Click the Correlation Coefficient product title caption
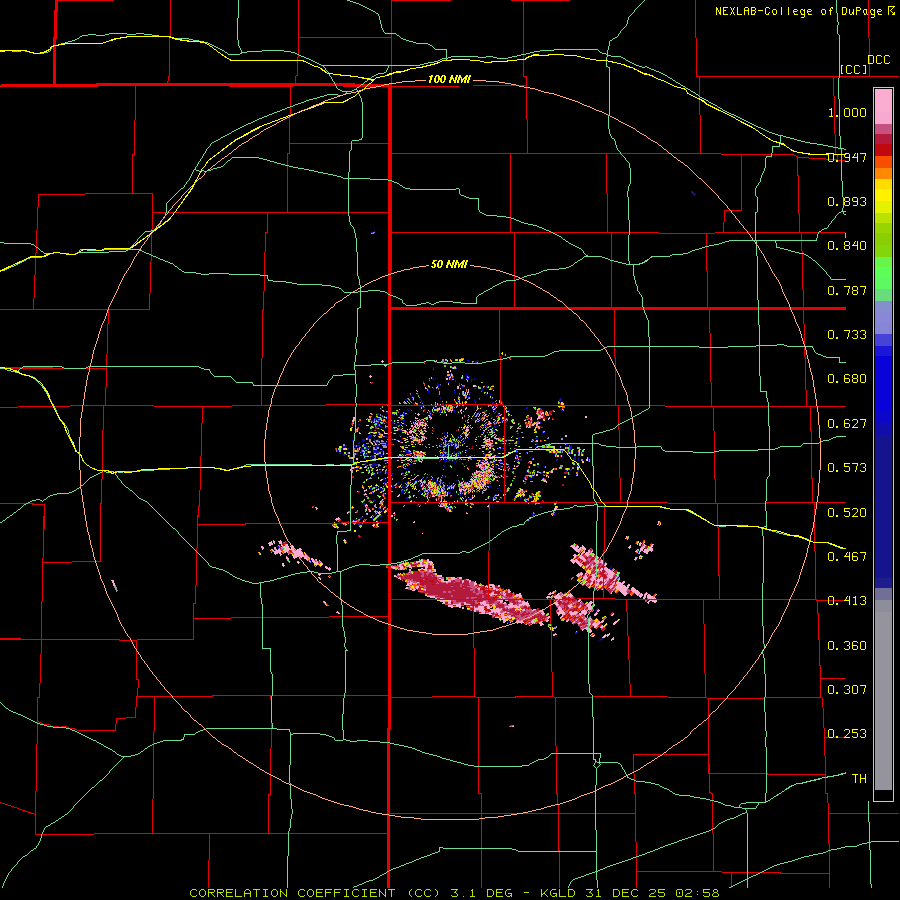Image resolution: width=900 pixels, height=900 pixels. [454, 893]
